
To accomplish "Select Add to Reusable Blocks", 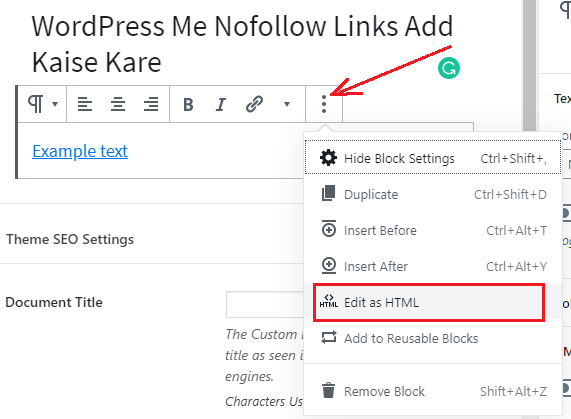I will click(x=433, y=338).
